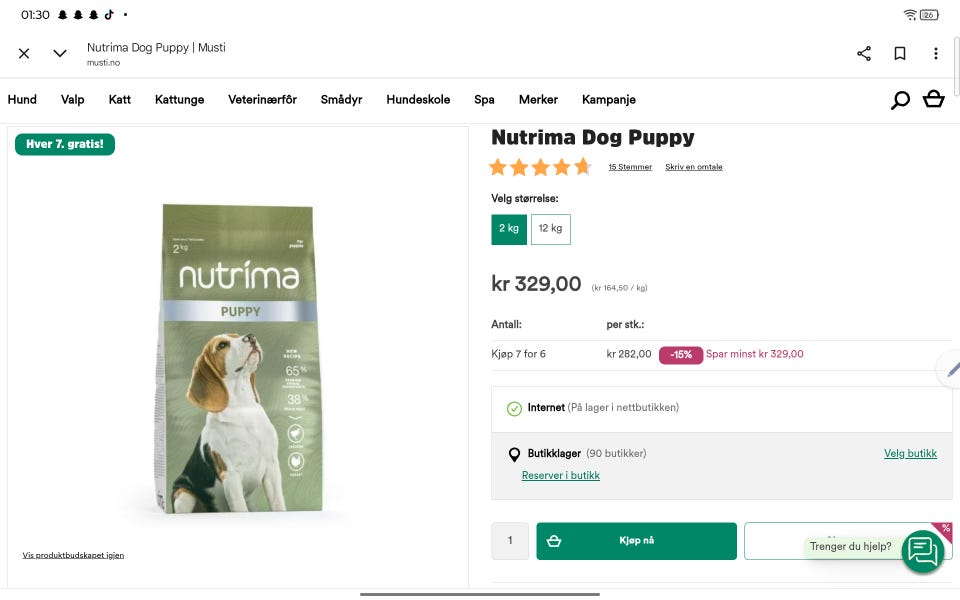Open the Veterinærfôr menu category
This screenshot has width=960, height=600.
[262, 100]
